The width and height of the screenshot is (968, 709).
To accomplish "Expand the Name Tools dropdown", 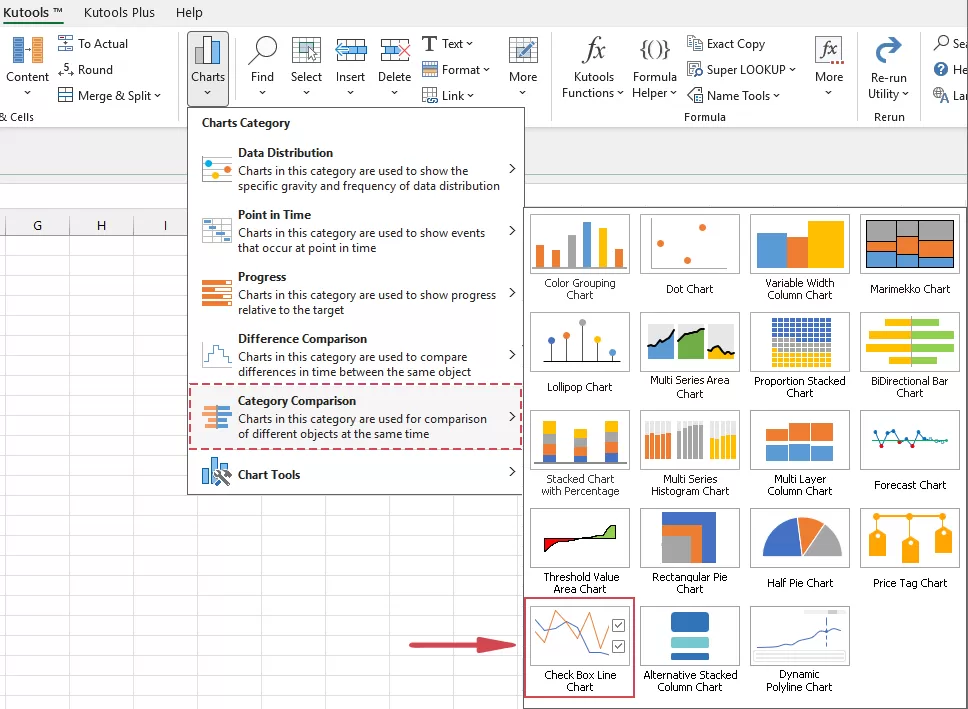I will (733, 96).
